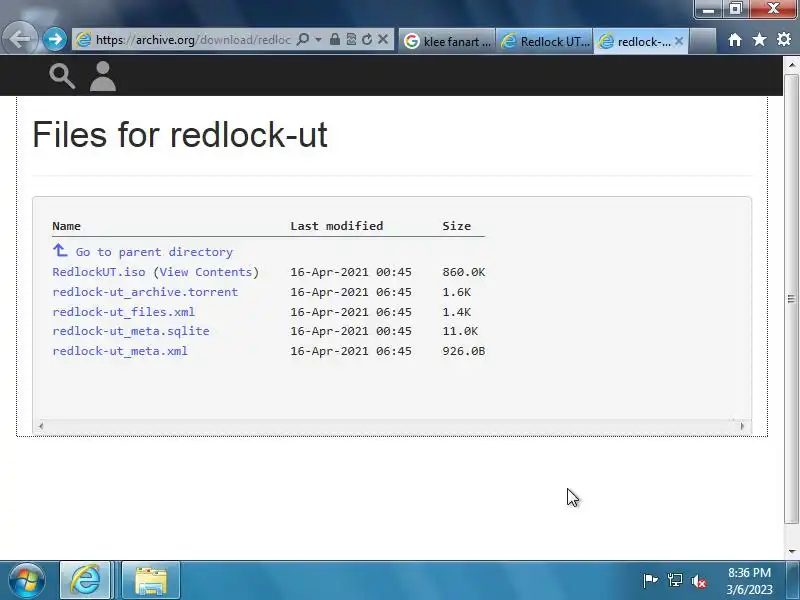Open redlock-ut_meta.xml link

point(120,351)
